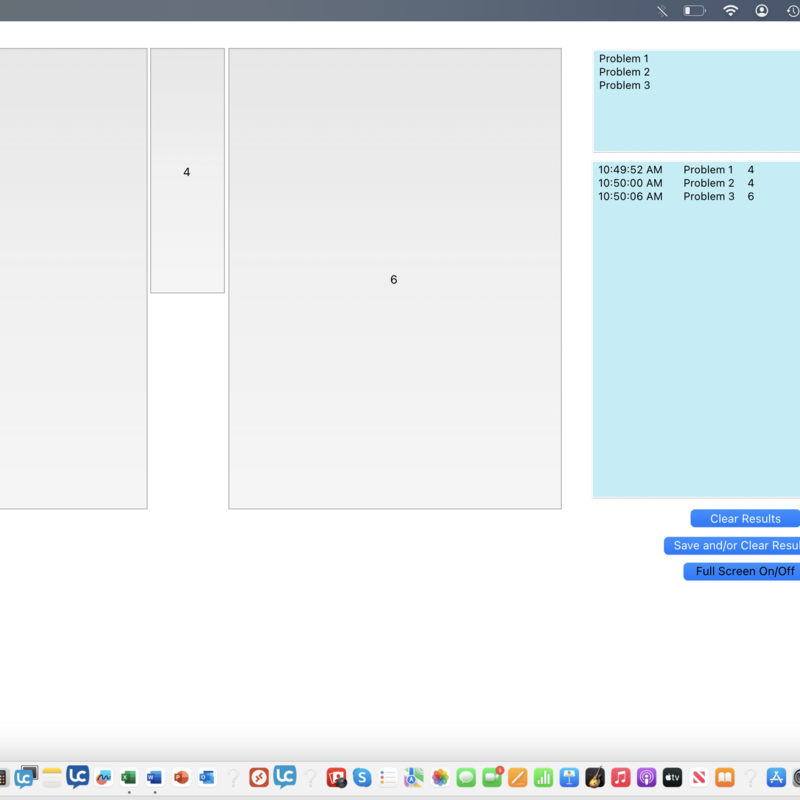Toggle Full Screen On/Off
Screen dimensions: 800x800
coord(744,571)
